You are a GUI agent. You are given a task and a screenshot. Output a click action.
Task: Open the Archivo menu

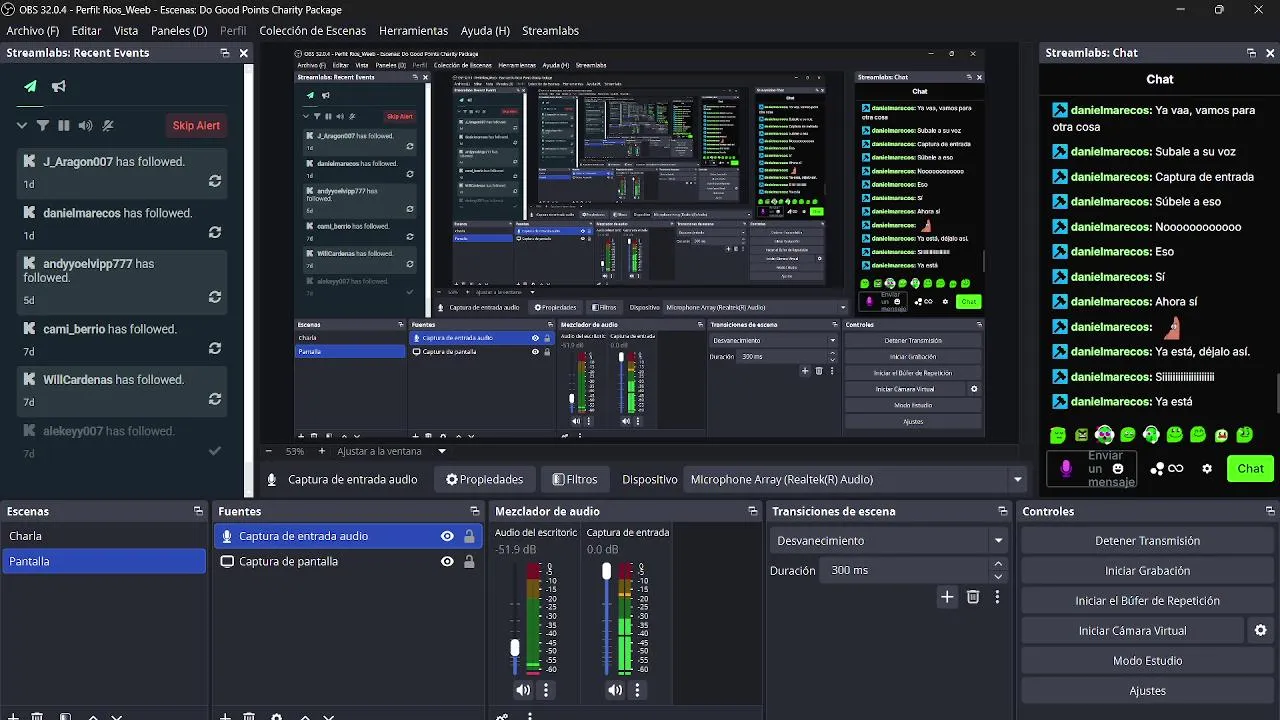(33, 31)
